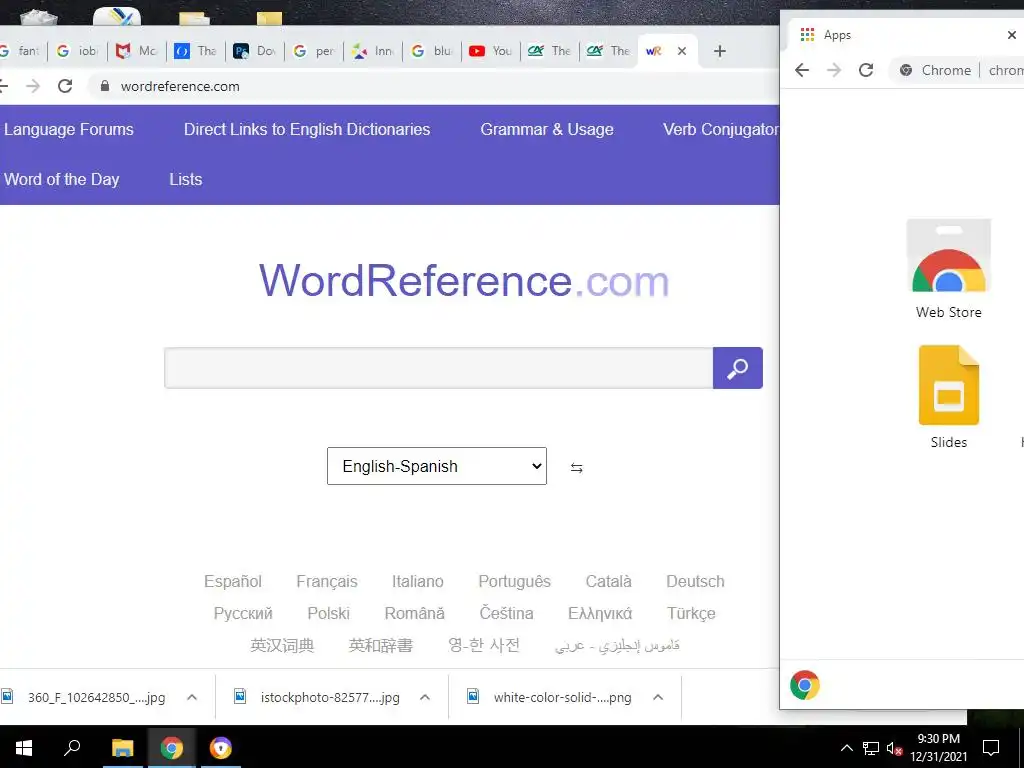Switch site language to Español
Screen dimensions: 1024x768
pyautogui.click(x=232, y=581)
